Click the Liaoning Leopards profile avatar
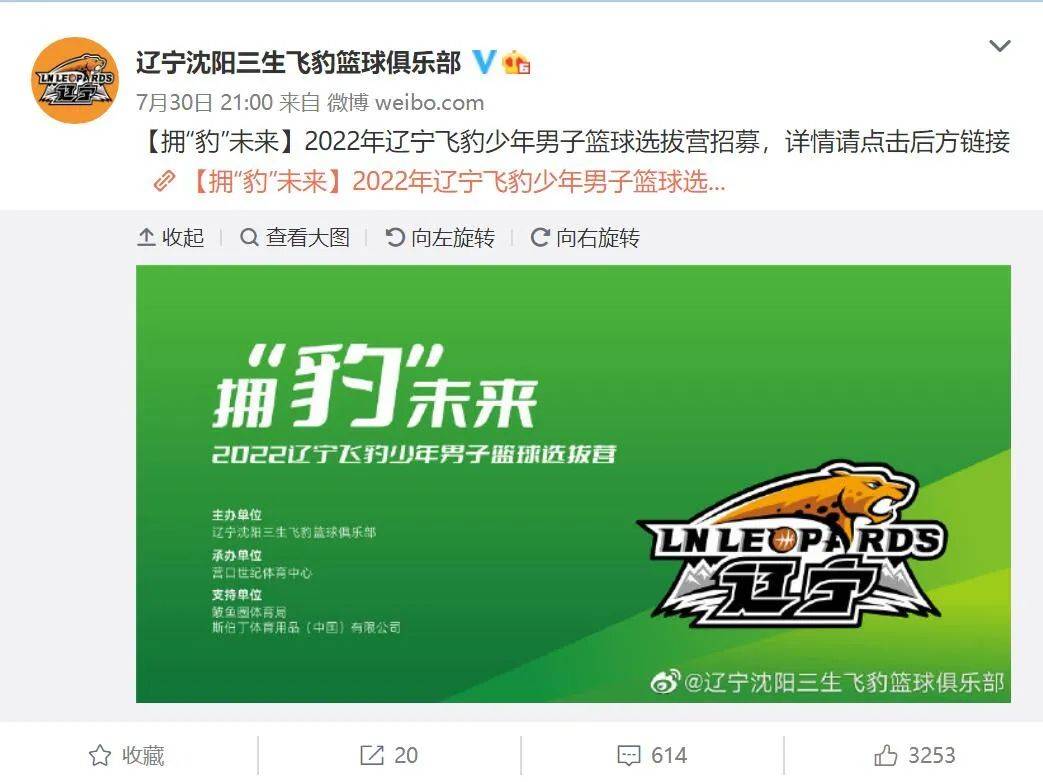The width and height of the screenshot is (1043, 782). pyautogui.click(x=75, y=80)
